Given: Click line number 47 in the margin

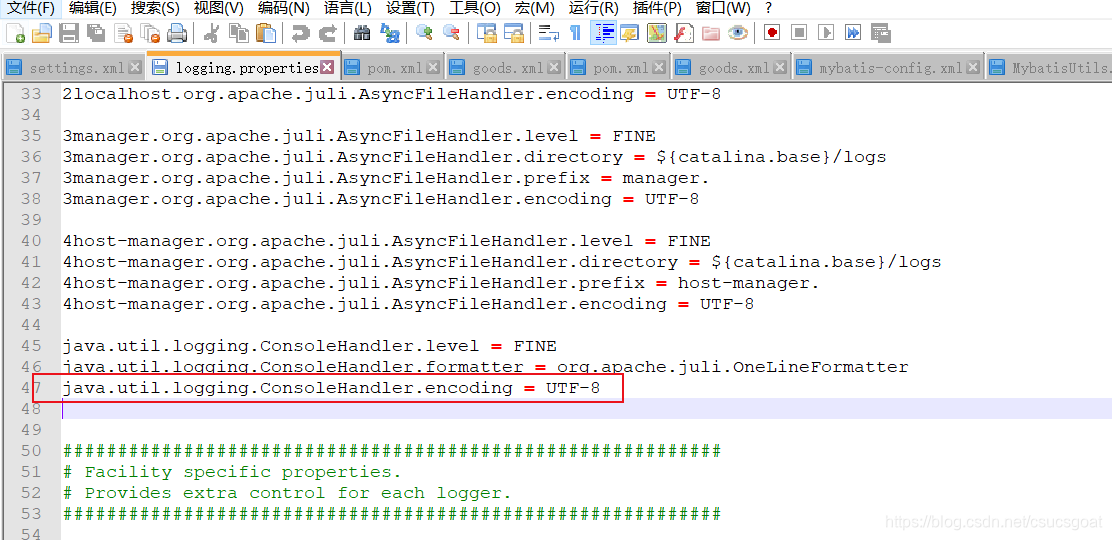Looking at the screenshot, I should tap(30, 388).
